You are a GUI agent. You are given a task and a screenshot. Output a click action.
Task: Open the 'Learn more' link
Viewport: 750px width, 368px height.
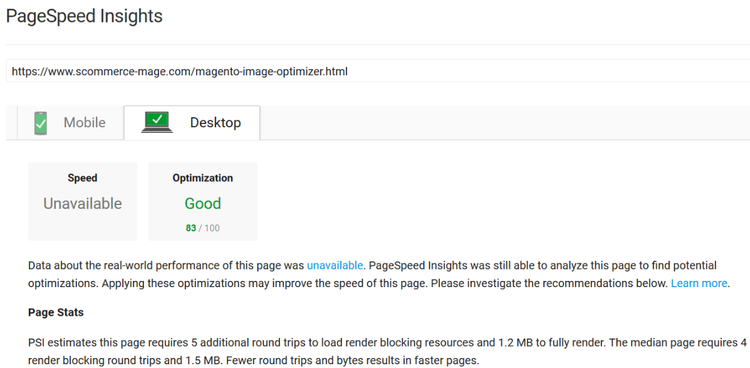[699, 283]
